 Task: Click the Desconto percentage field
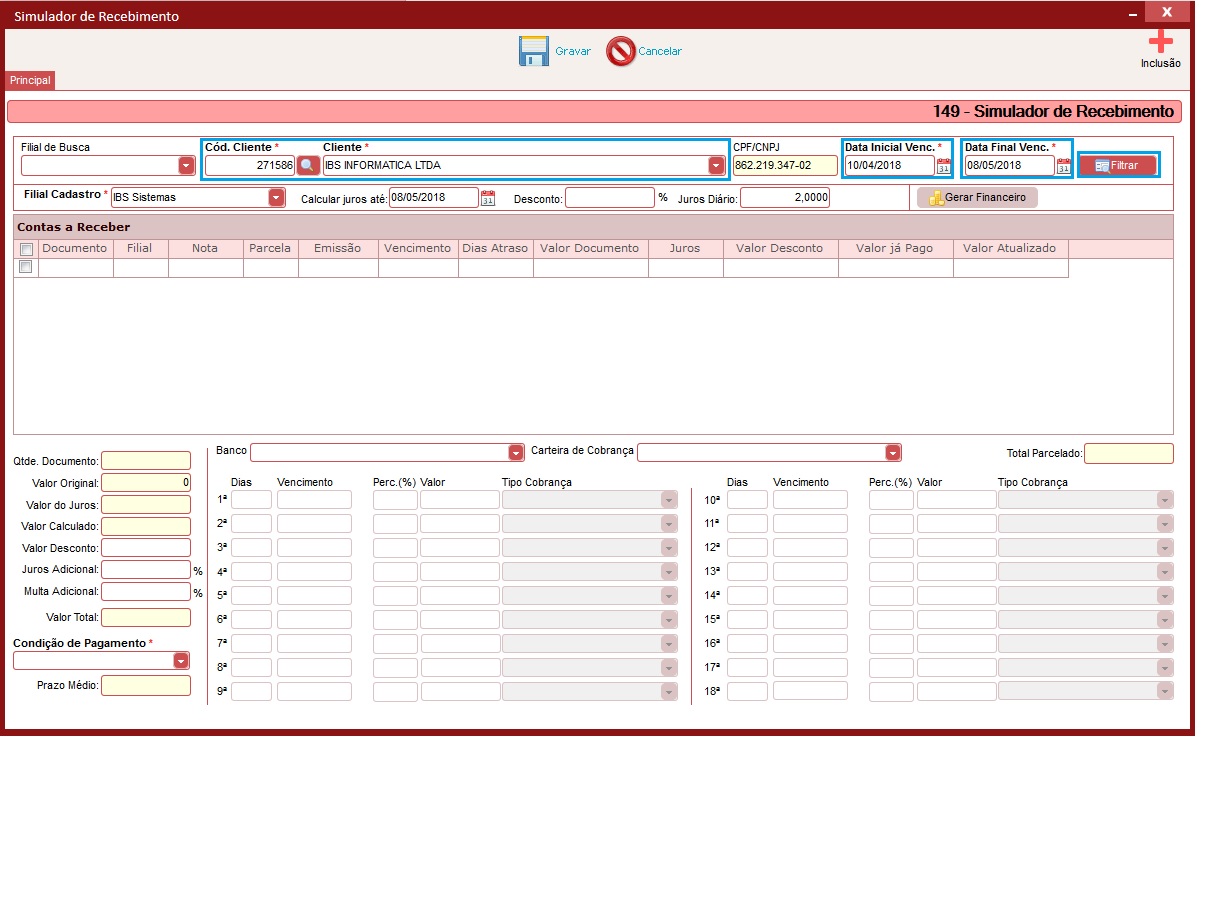tap(610, 198)
